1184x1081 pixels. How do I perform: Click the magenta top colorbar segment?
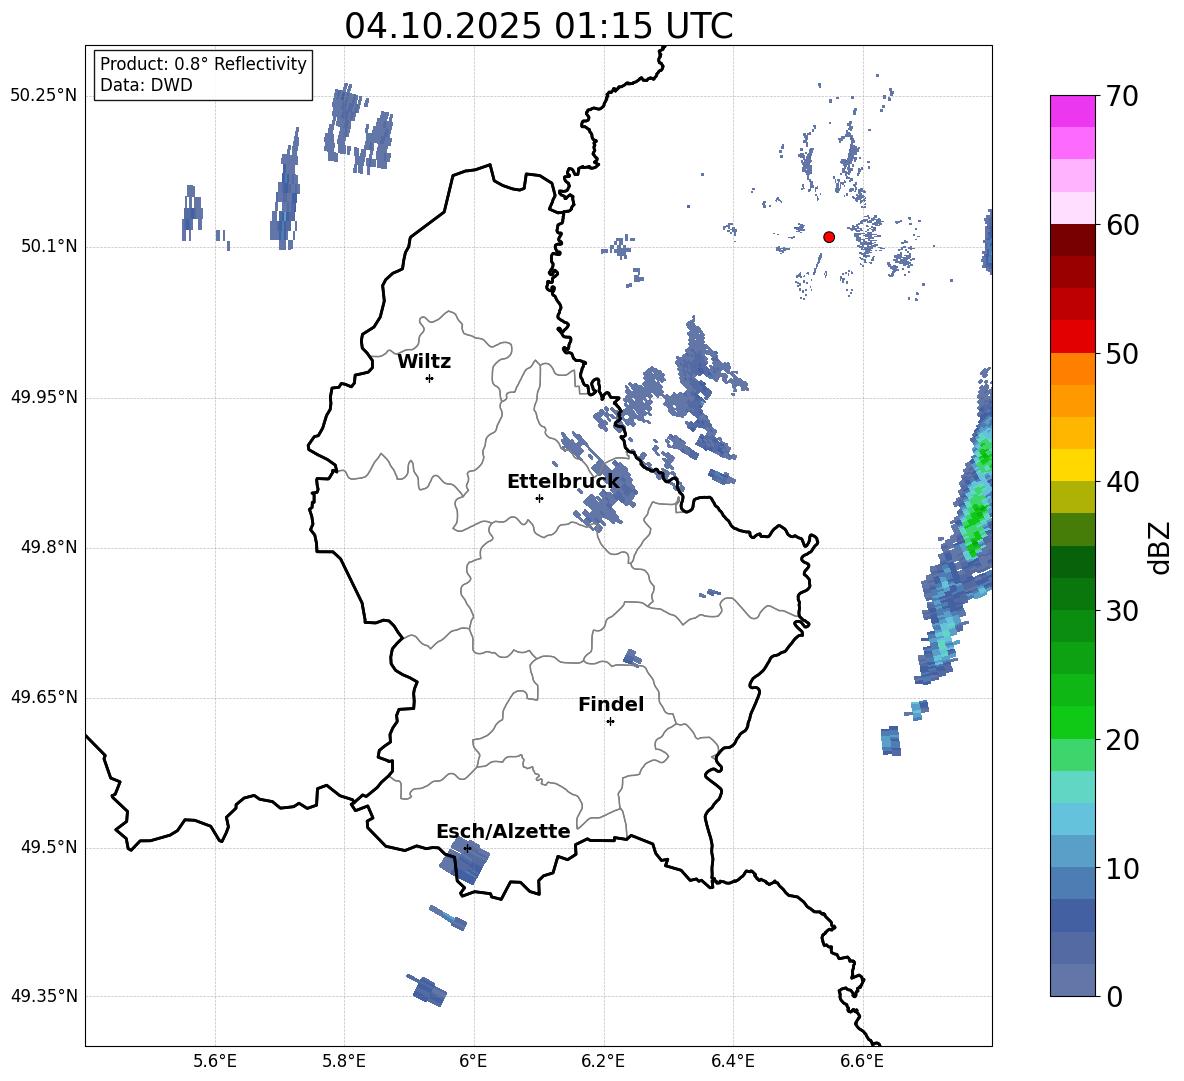point(1072,111)
